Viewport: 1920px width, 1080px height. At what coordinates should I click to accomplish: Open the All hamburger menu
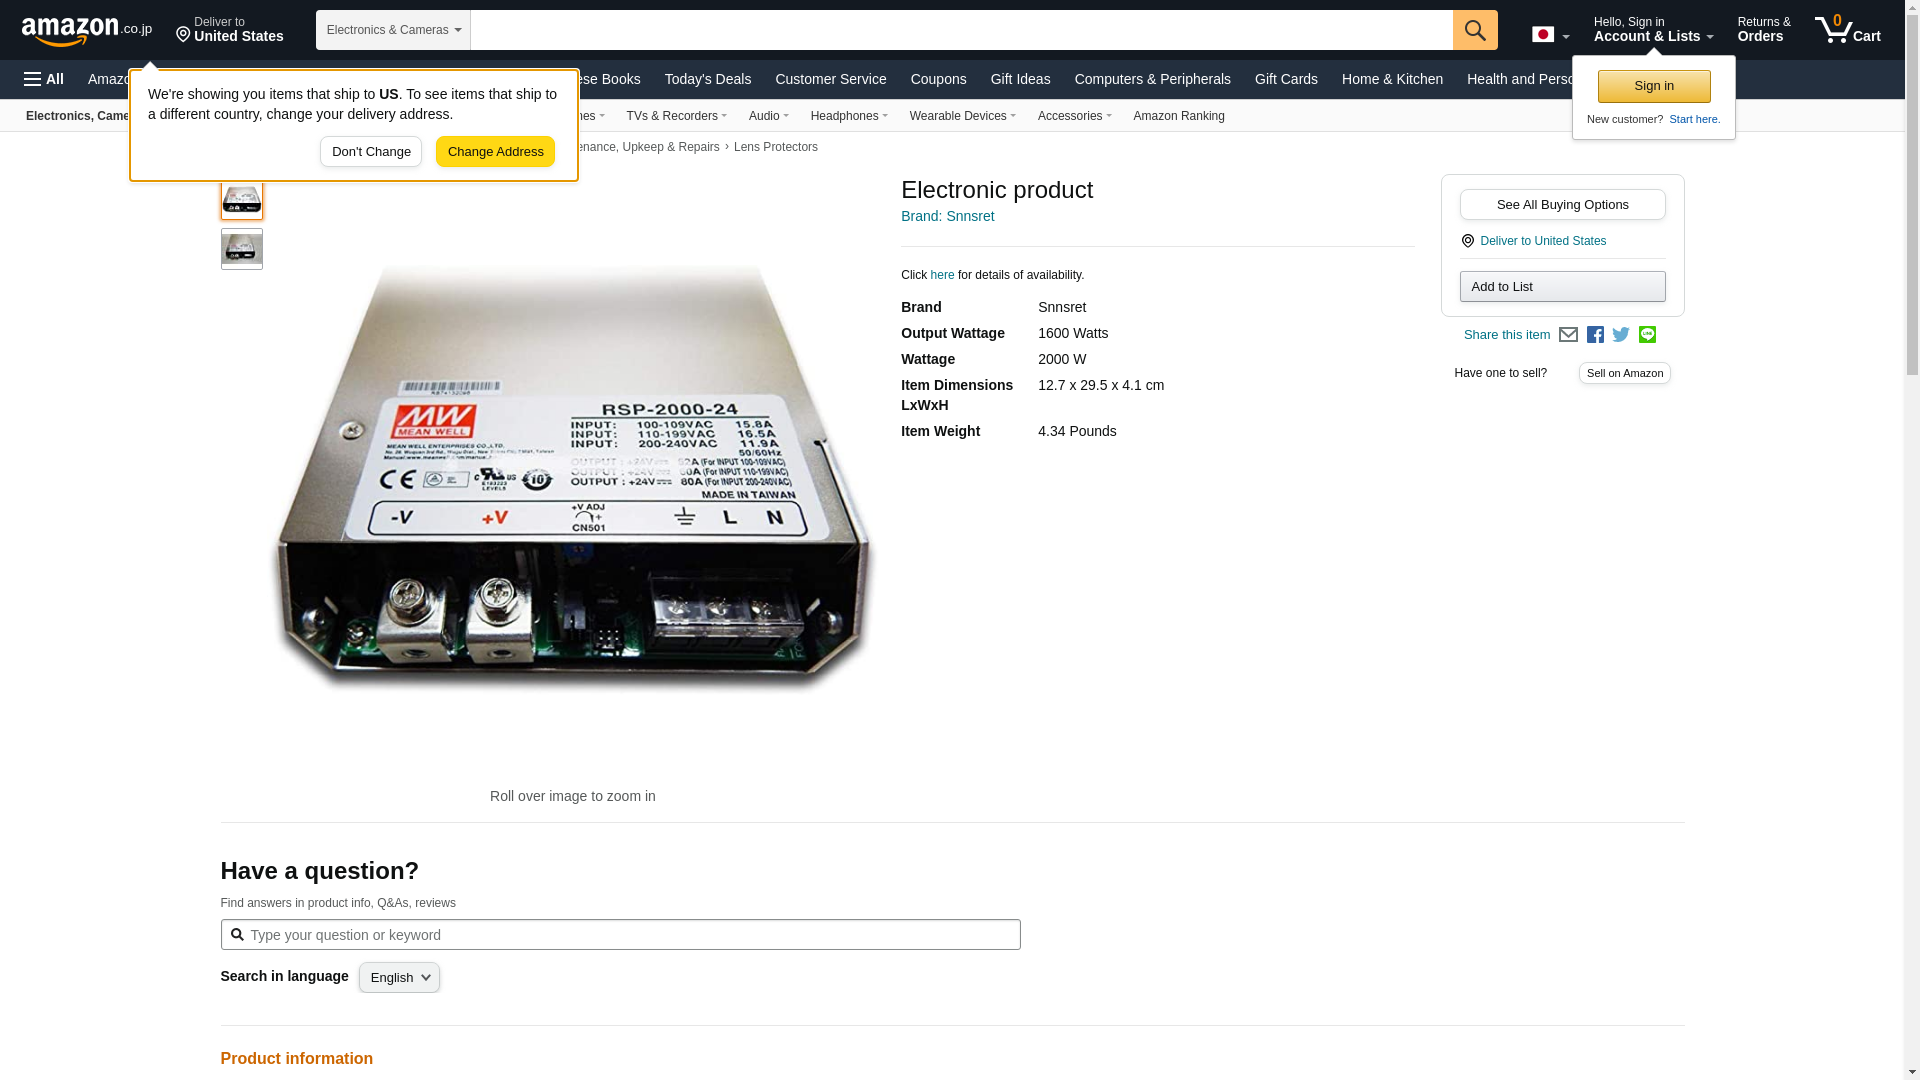pyautogui.click(x=44, y=79)
